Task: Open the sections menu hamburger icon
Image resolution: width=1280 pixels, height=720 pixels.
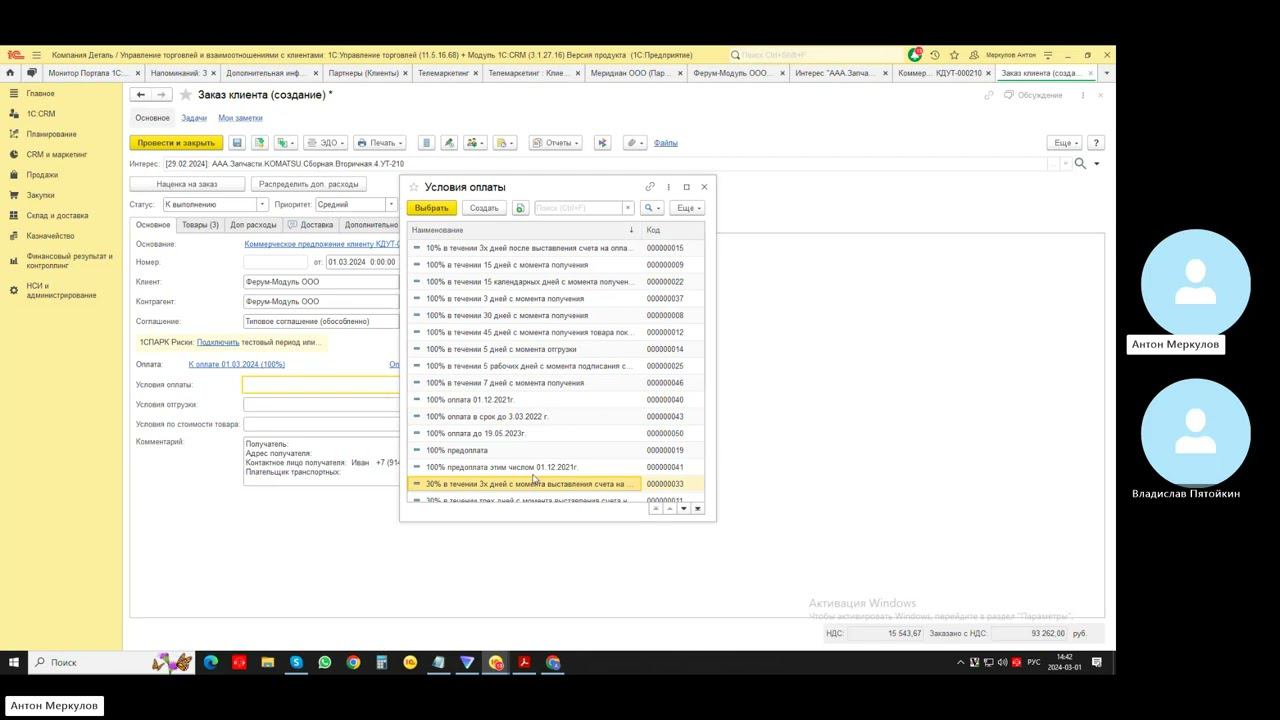Action: 36,55
